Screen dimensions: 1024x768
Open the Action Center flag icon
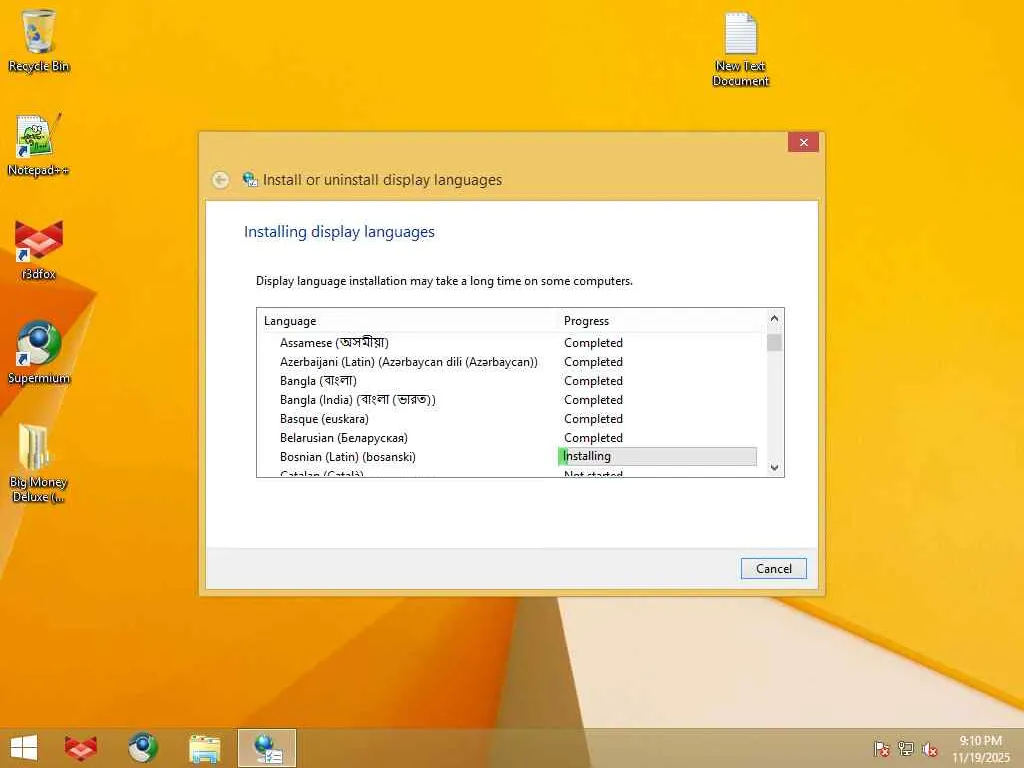click(881, 748)
